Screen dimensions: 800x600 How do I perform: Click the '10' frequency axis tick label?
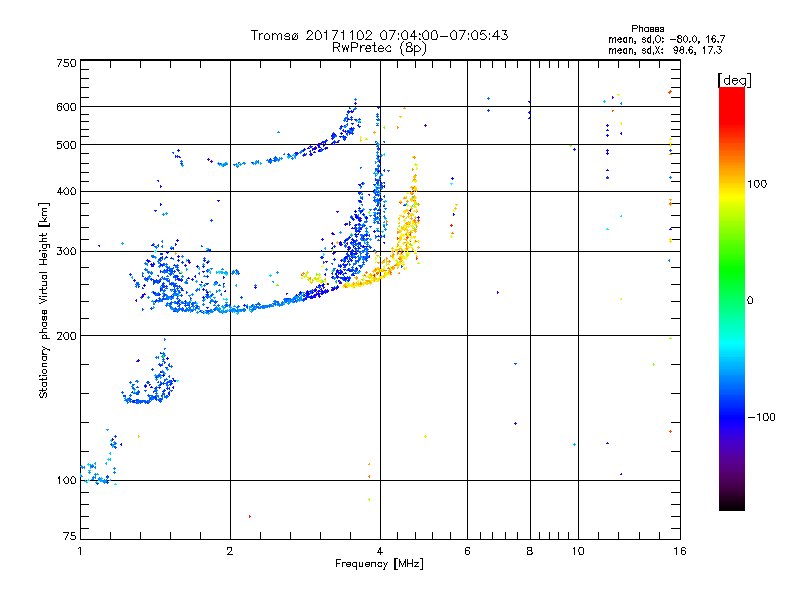pyautogui.click(x=578, y=551)
